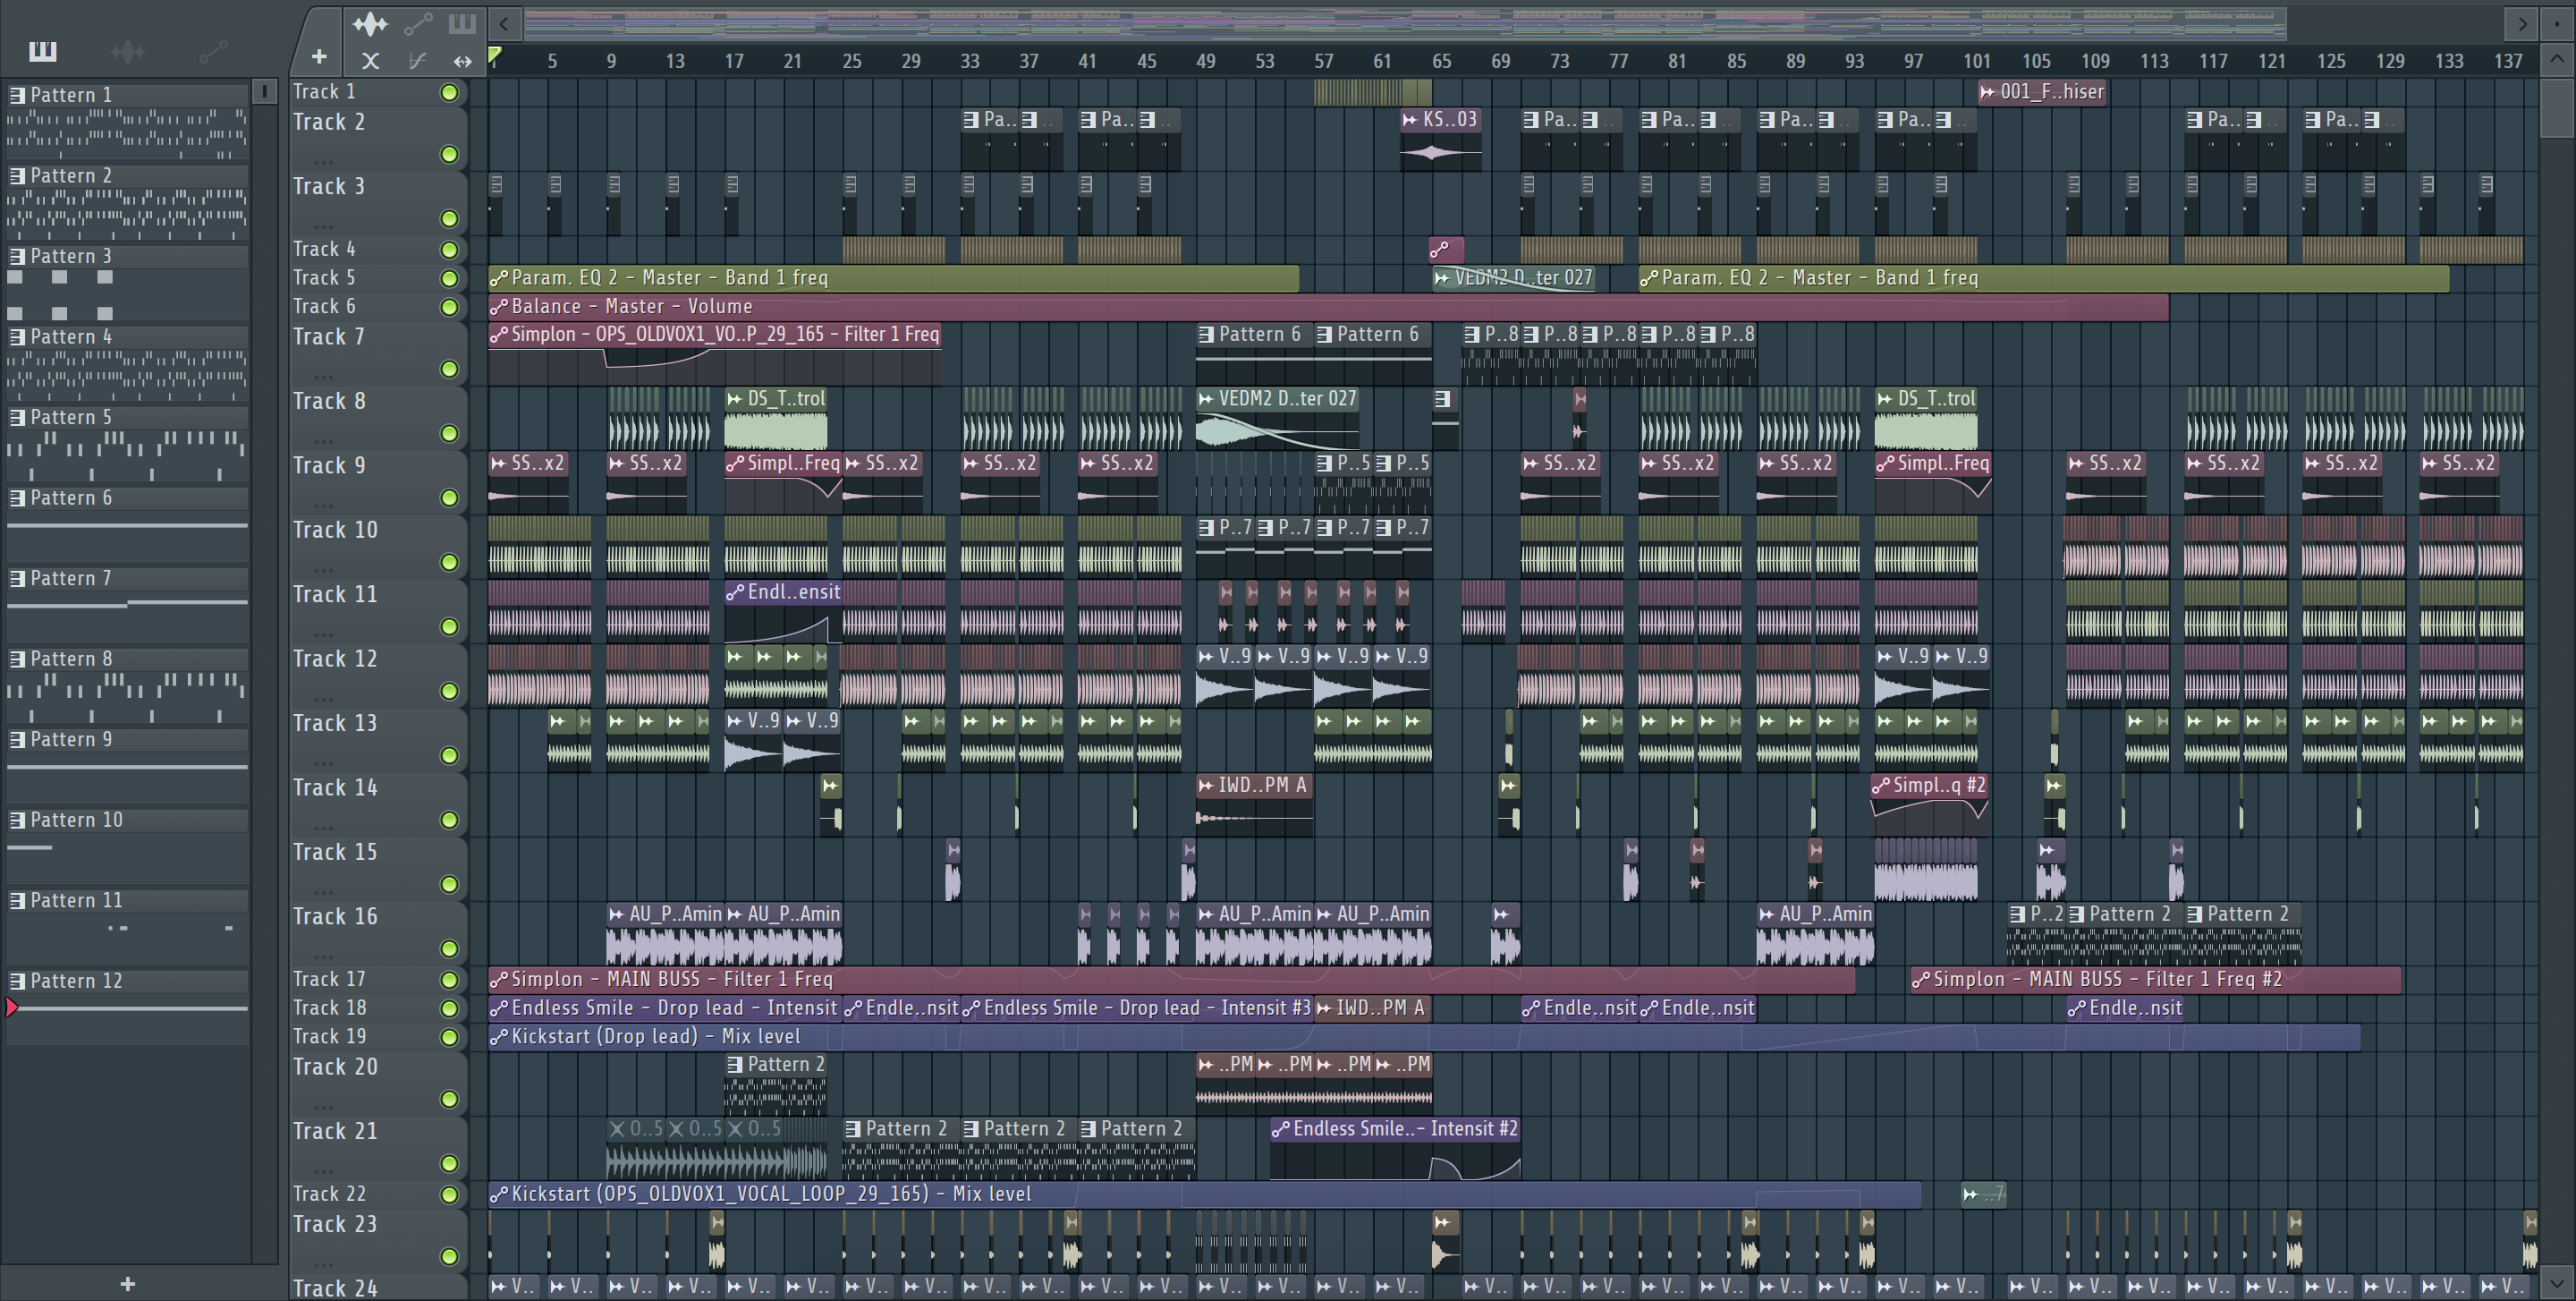Open menu icon of Simplon MAIN BUSS Filter 1 Freq #2
This screenshot has height=1301, width=2576.
[1921, 980]
